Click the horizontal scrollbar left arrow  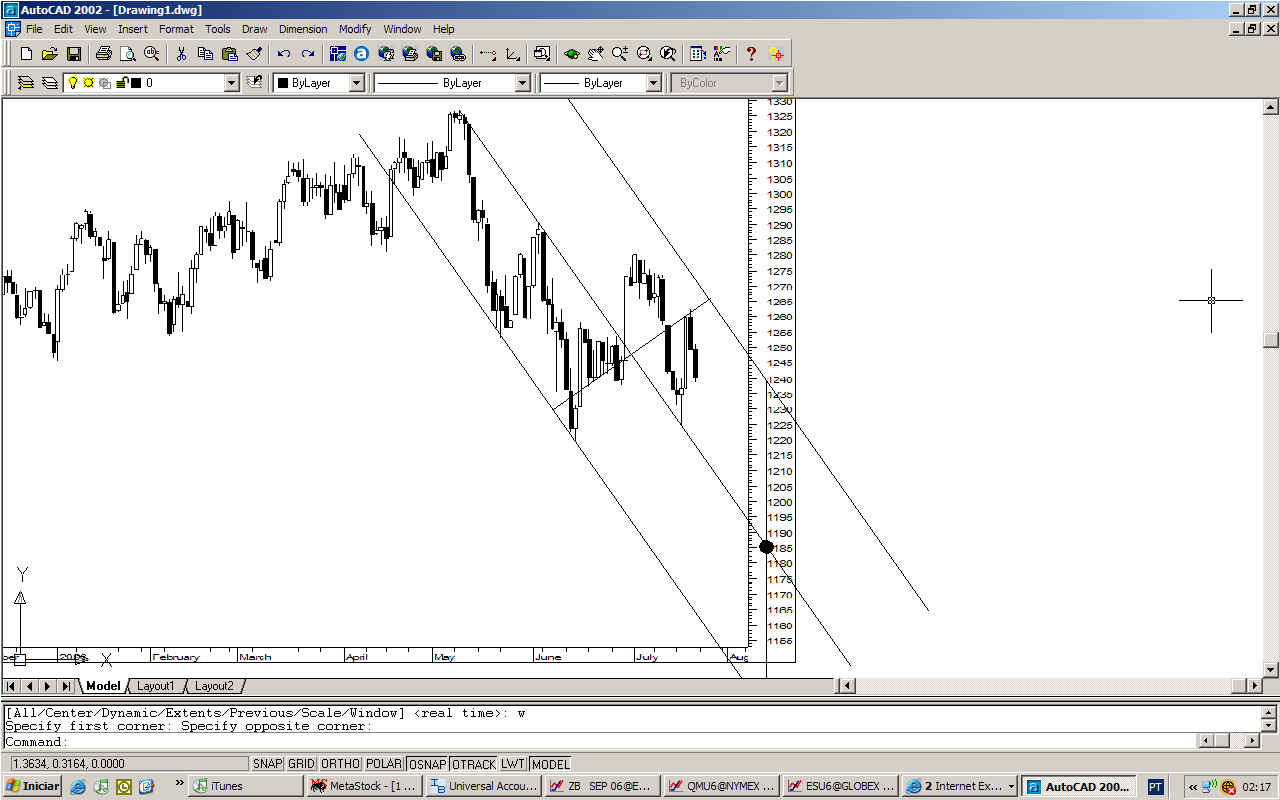(846, 686)
